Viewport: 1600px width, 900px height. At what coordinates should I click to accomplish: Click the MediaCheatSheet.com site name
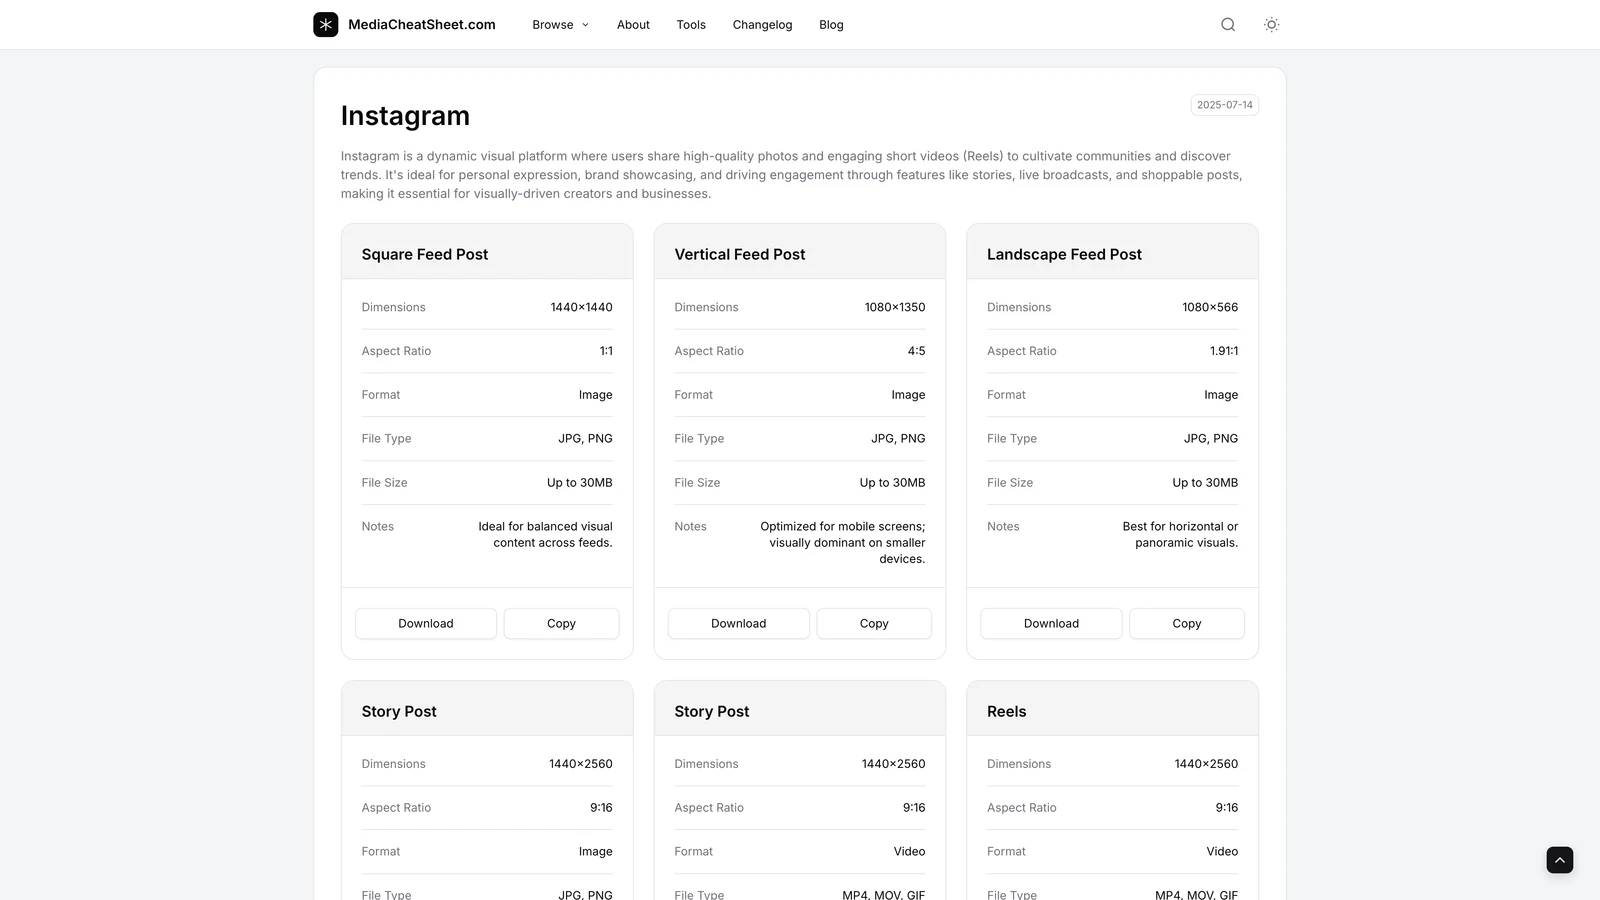tap(422, 25)
